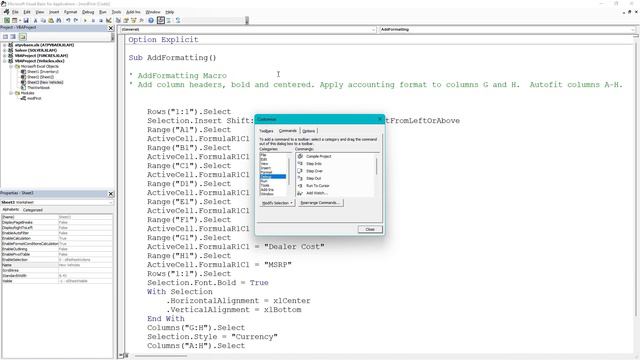The height and width of the screenshot is (360, 640).
Task: Open the Help menu
Action: (170, 12)
